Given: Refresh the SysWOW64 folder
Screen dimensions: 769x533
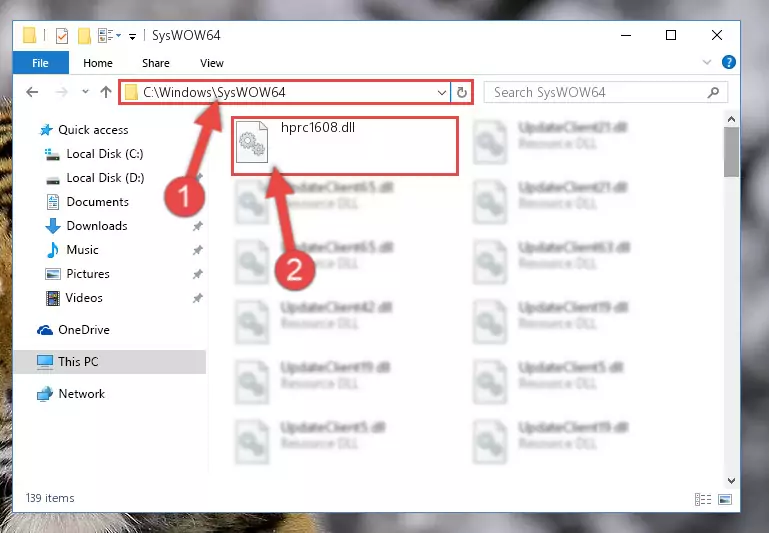Looking at the screenshot, I should click(x=461, y=92).
